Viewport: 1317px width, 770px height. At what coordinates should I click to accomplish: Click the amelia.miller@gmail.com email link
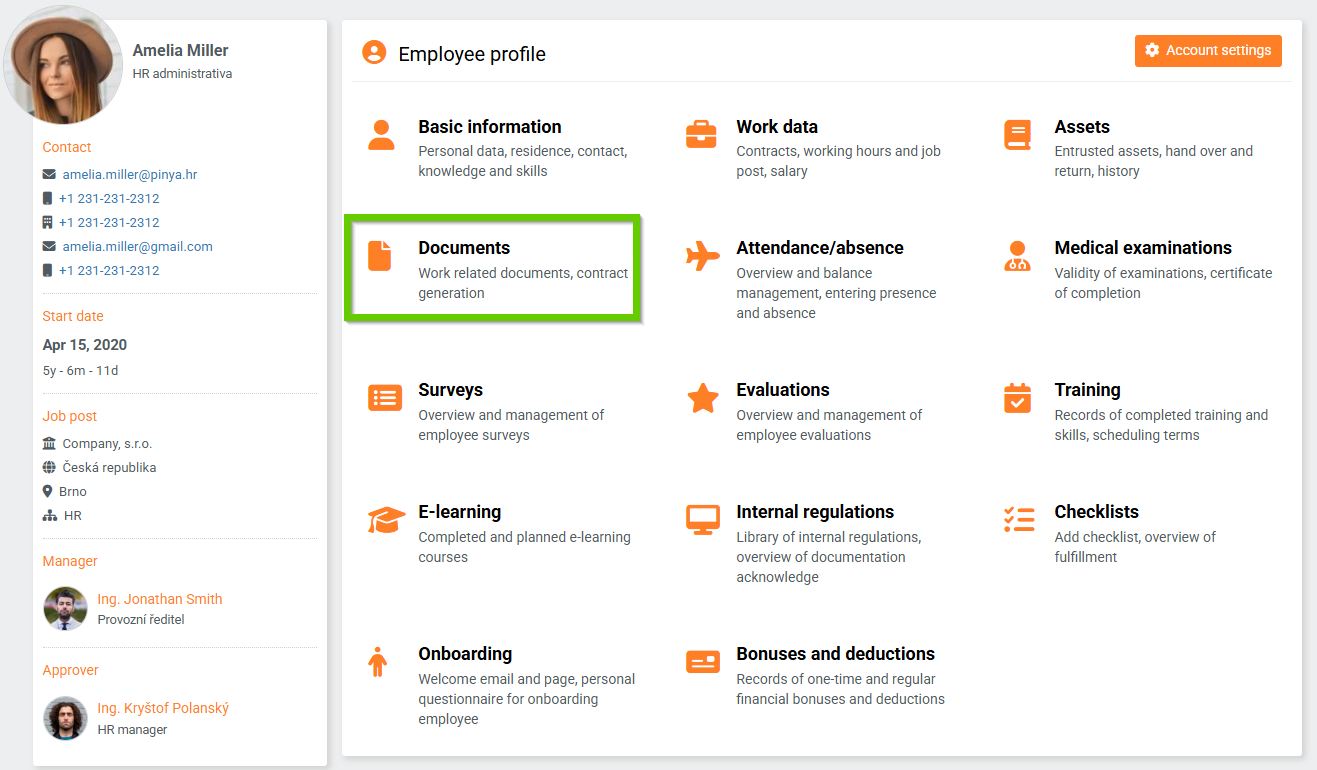point(138,247)
